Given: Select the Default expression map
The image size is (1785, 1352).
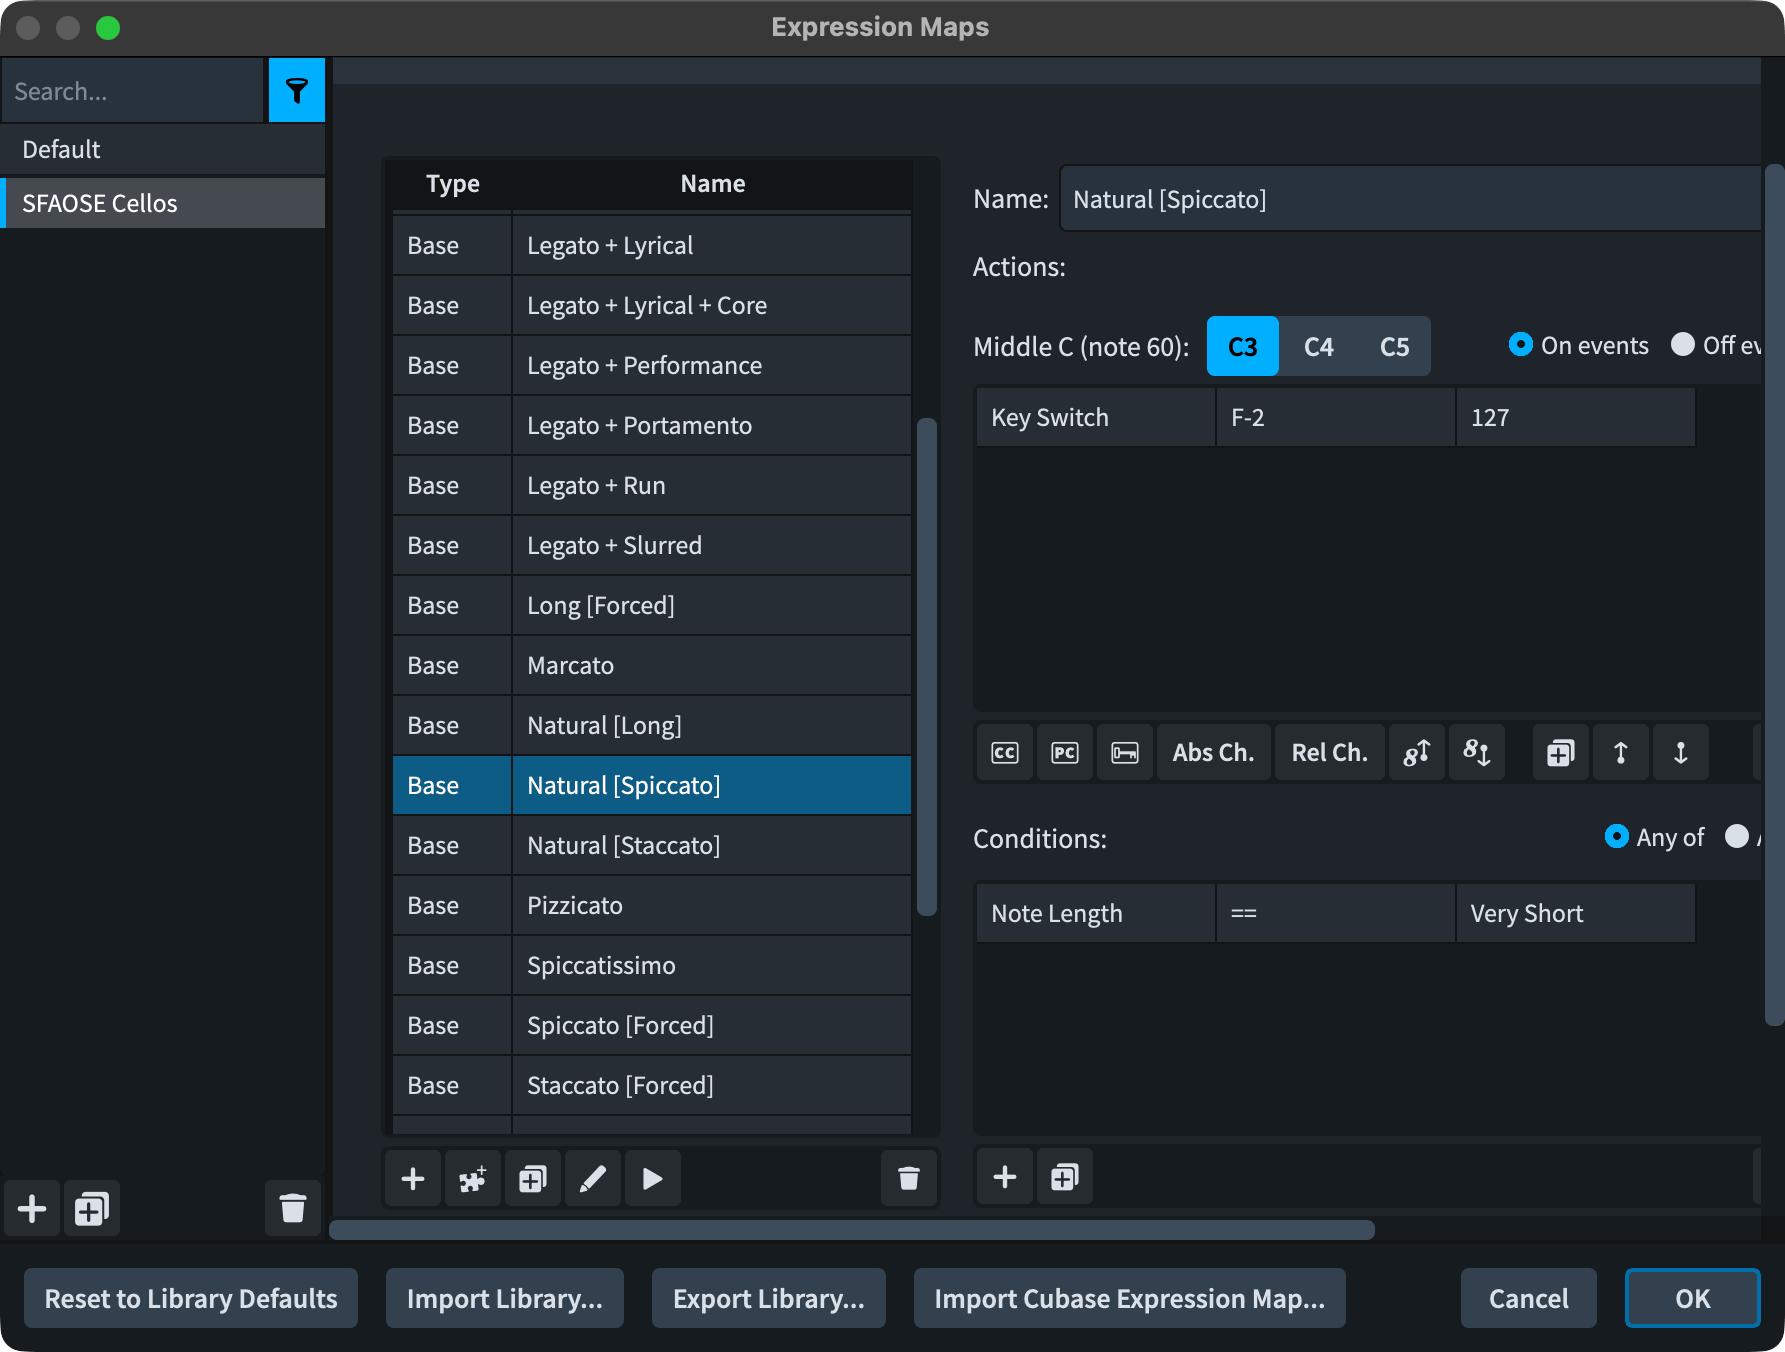Looking at the screenshot, I should pyautogui.click(x=162, y=149).
